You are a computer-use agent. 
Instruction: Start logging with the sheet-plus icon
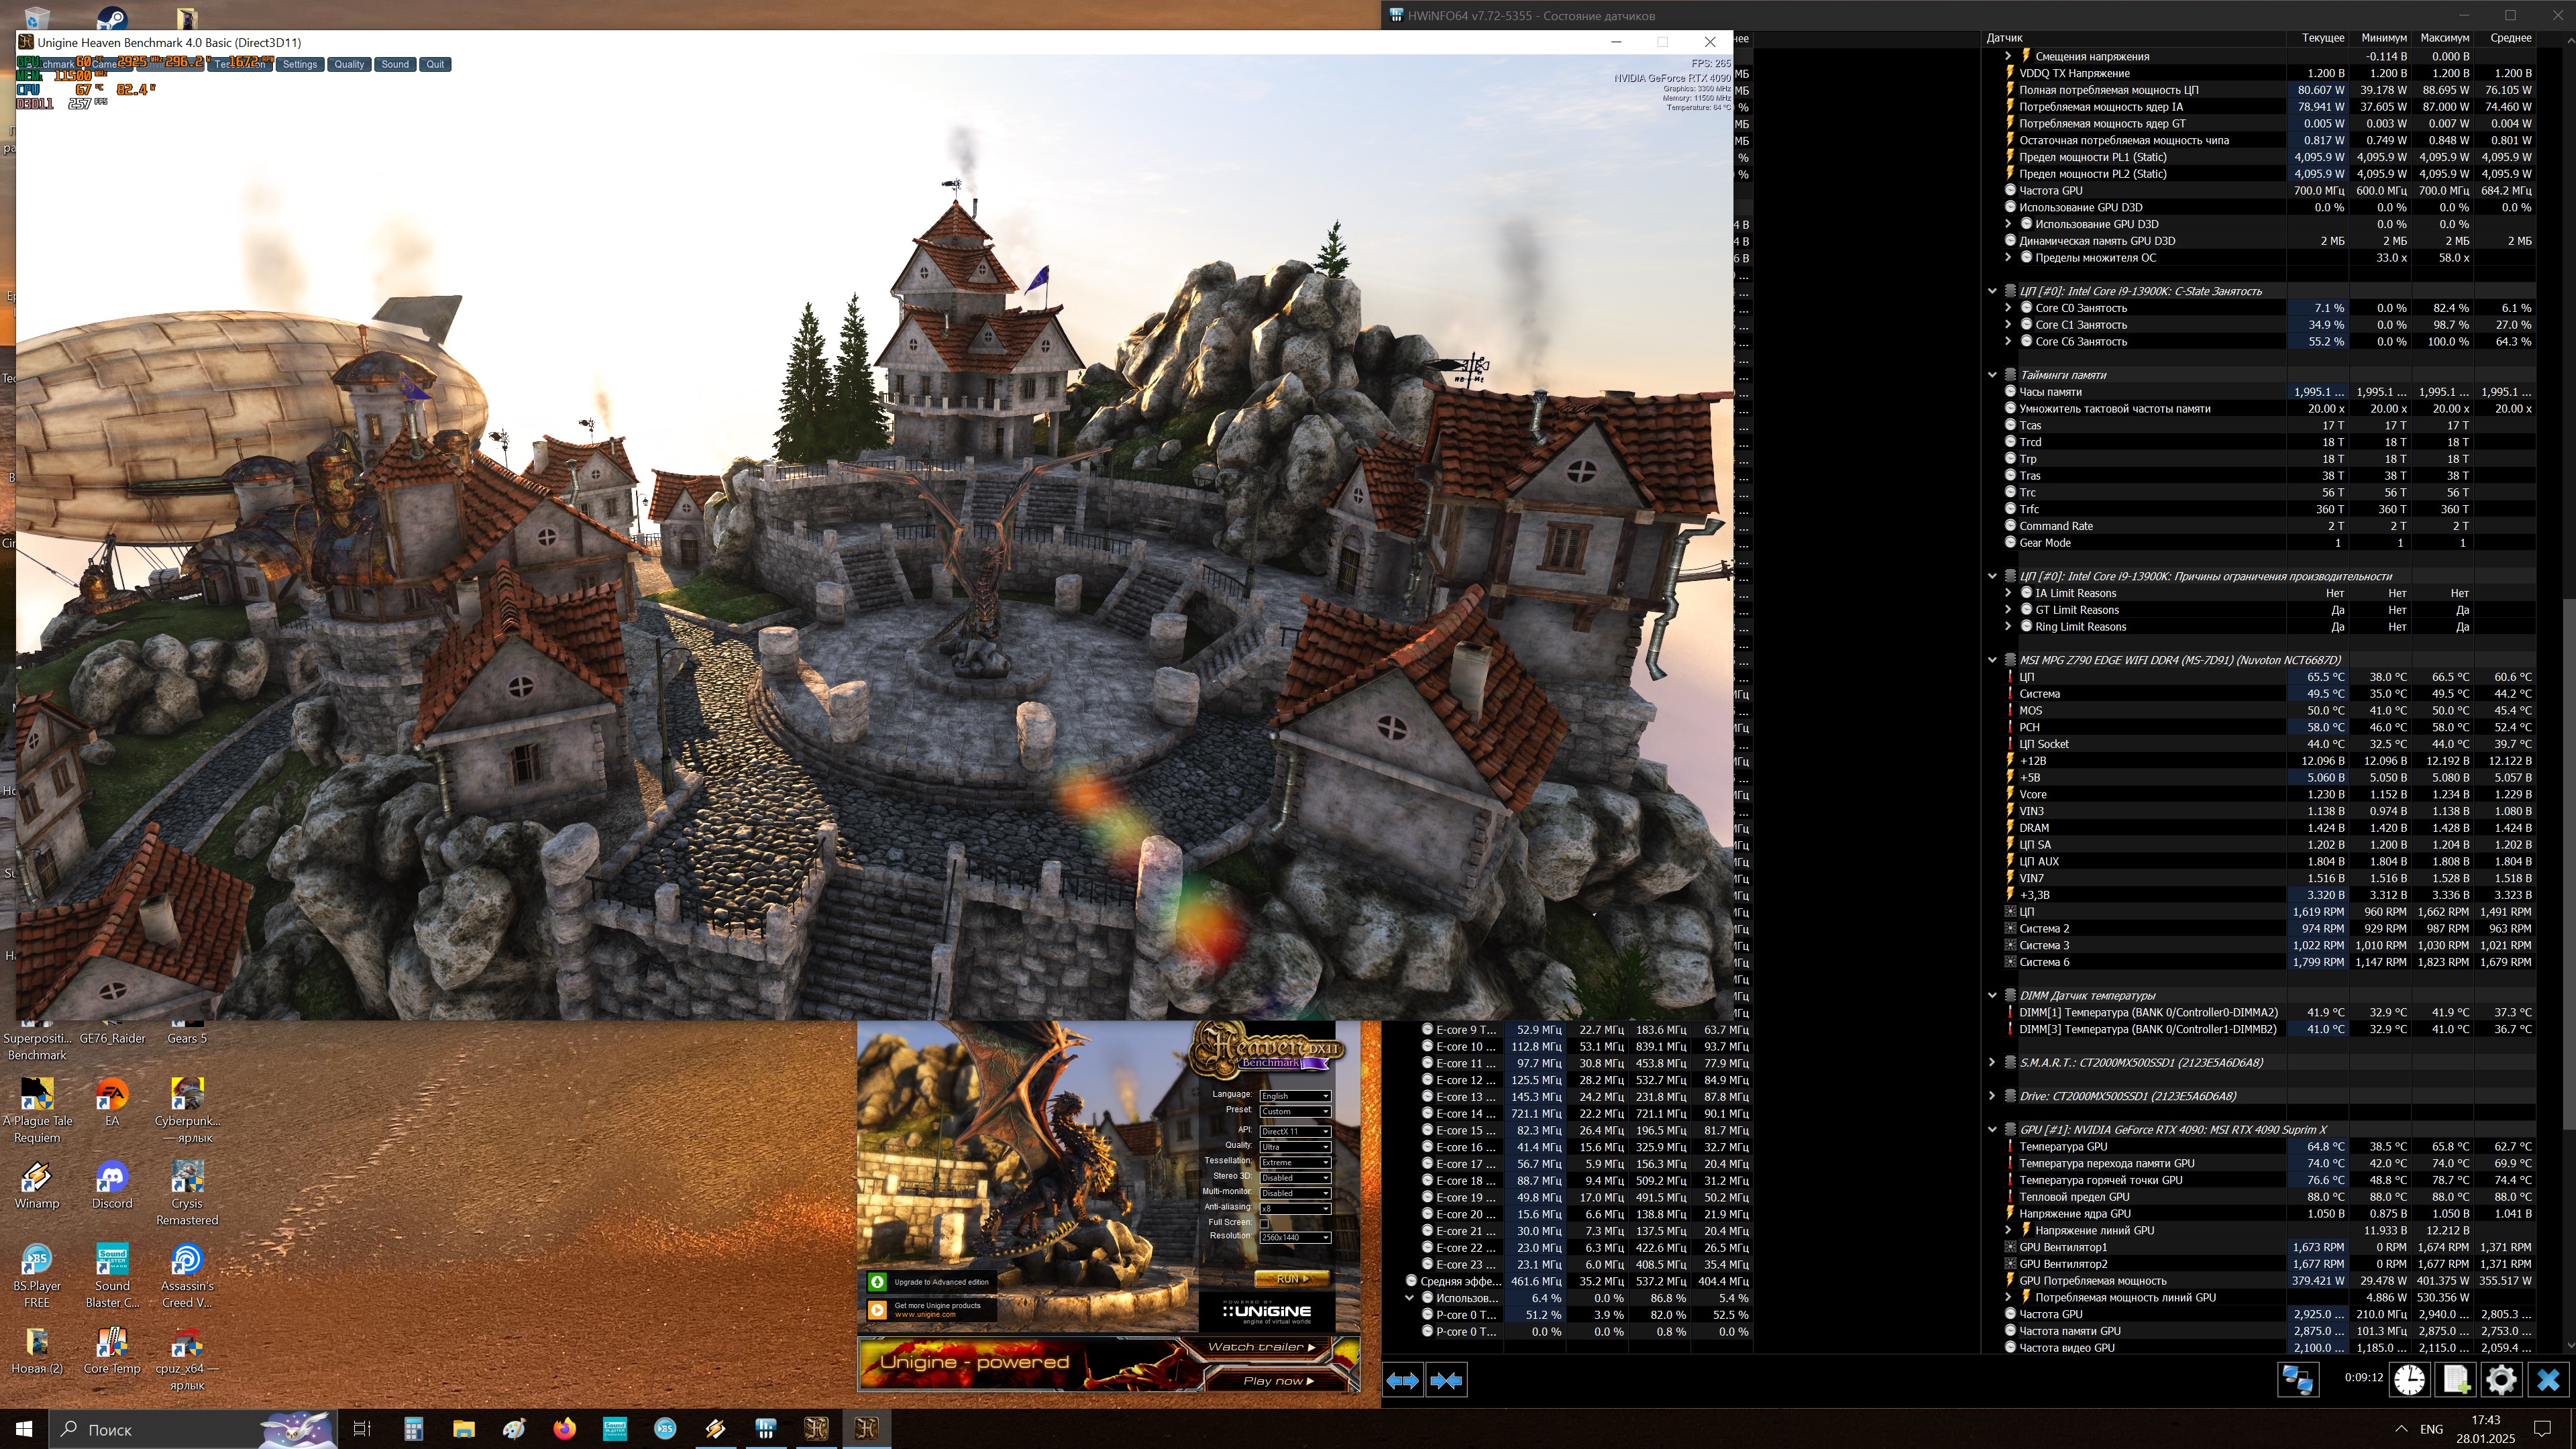(x=2456, y=1380)
